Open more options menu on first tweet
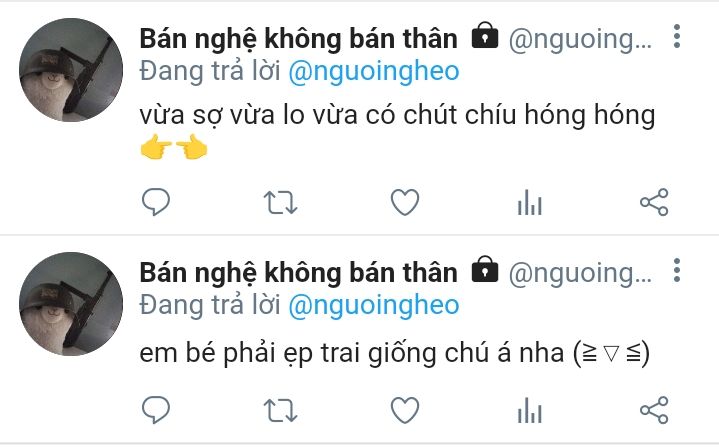 click(x=677, y=36)
